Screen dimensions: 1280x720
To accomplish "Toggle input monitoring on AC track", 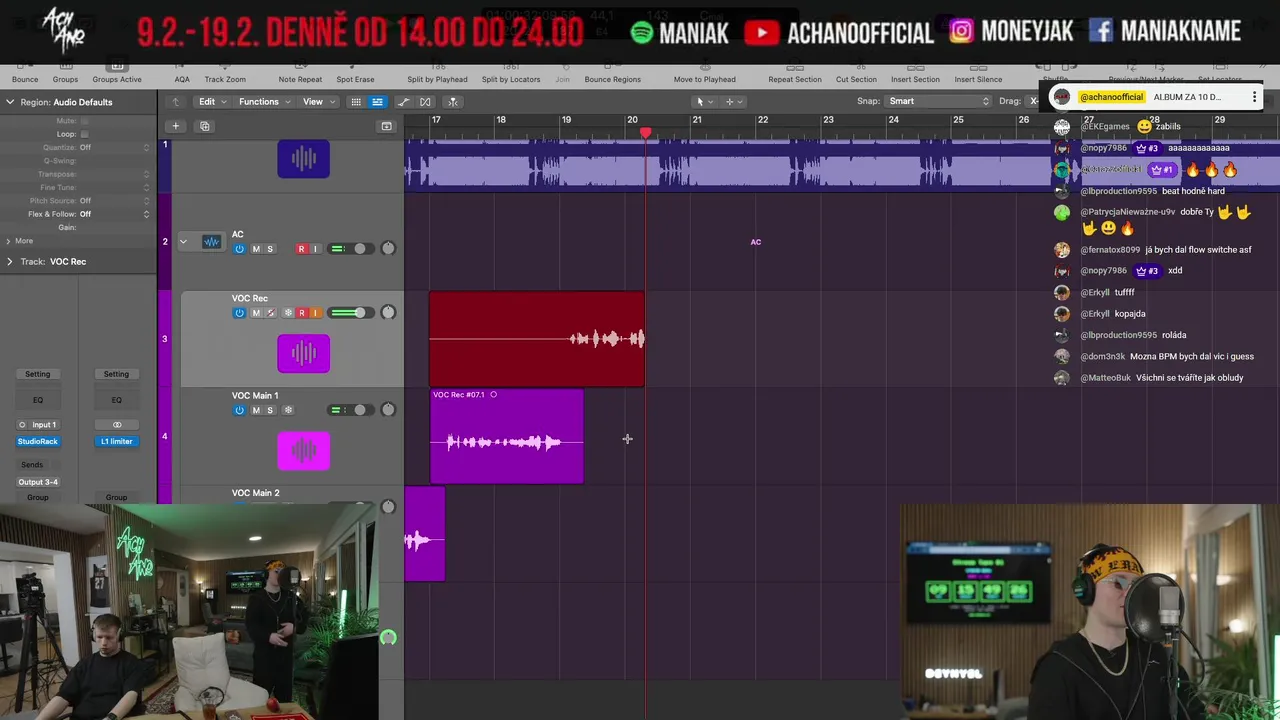I will tap(315, 249).
